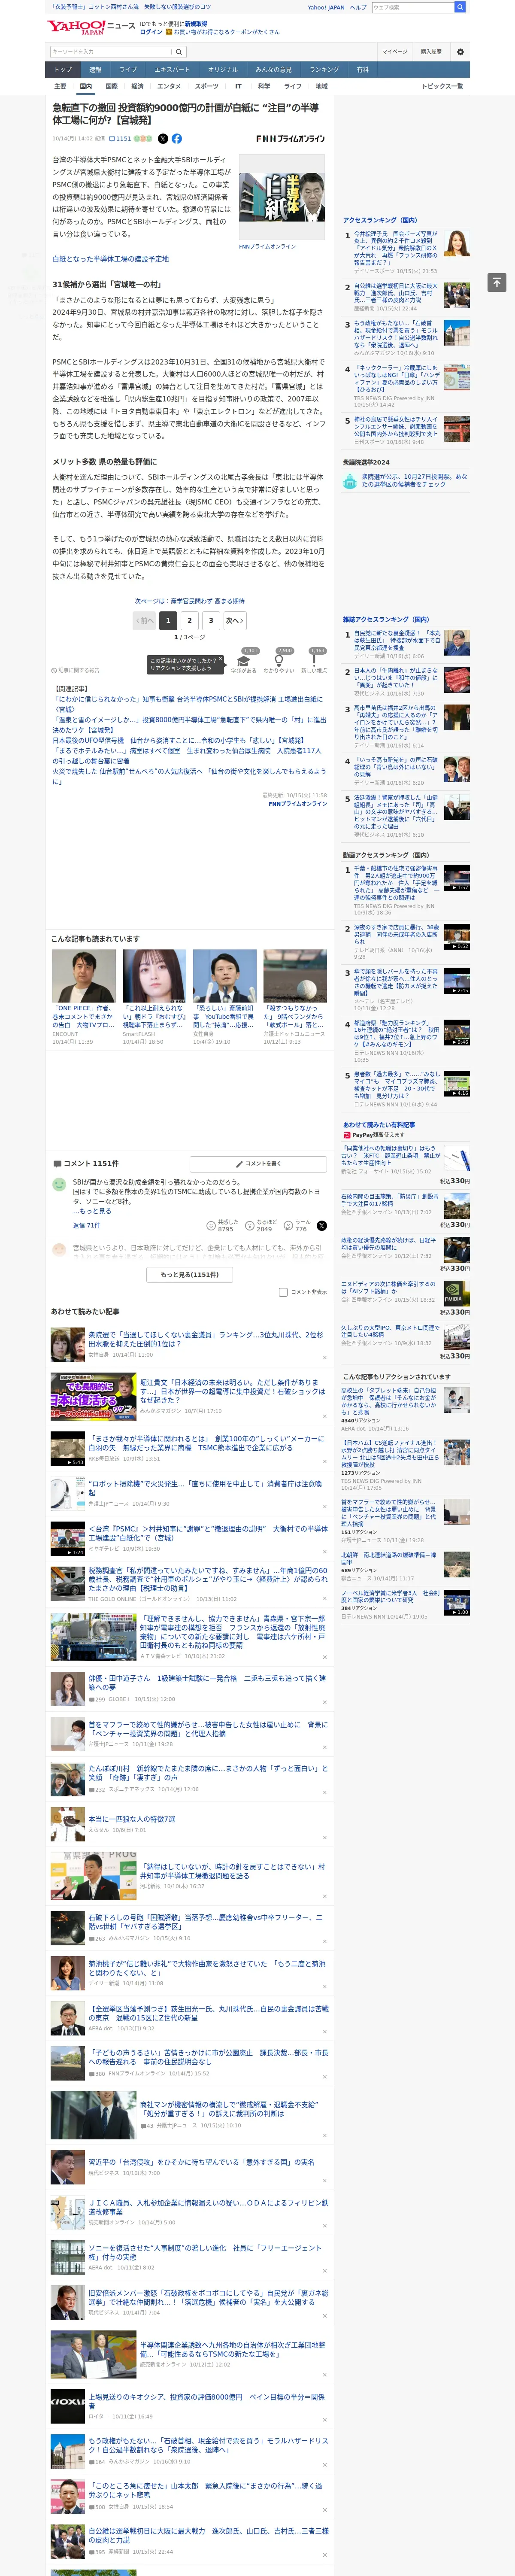This screenshot has width=515, height=2576.
Task: Click the 購入履歴 link
Action: 431,52
